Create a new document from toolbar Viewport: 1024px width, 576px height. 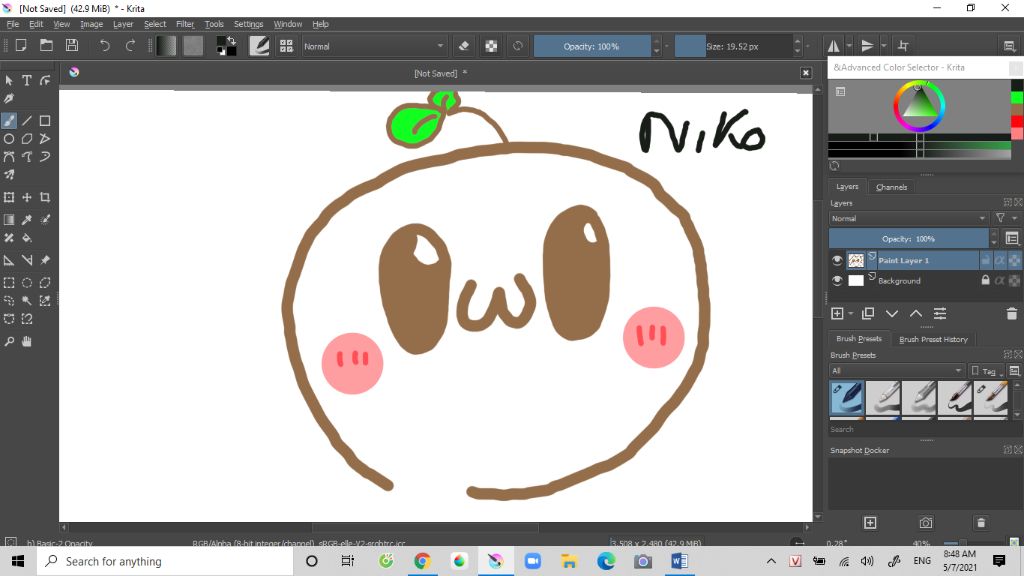click(x=21, y=46)
